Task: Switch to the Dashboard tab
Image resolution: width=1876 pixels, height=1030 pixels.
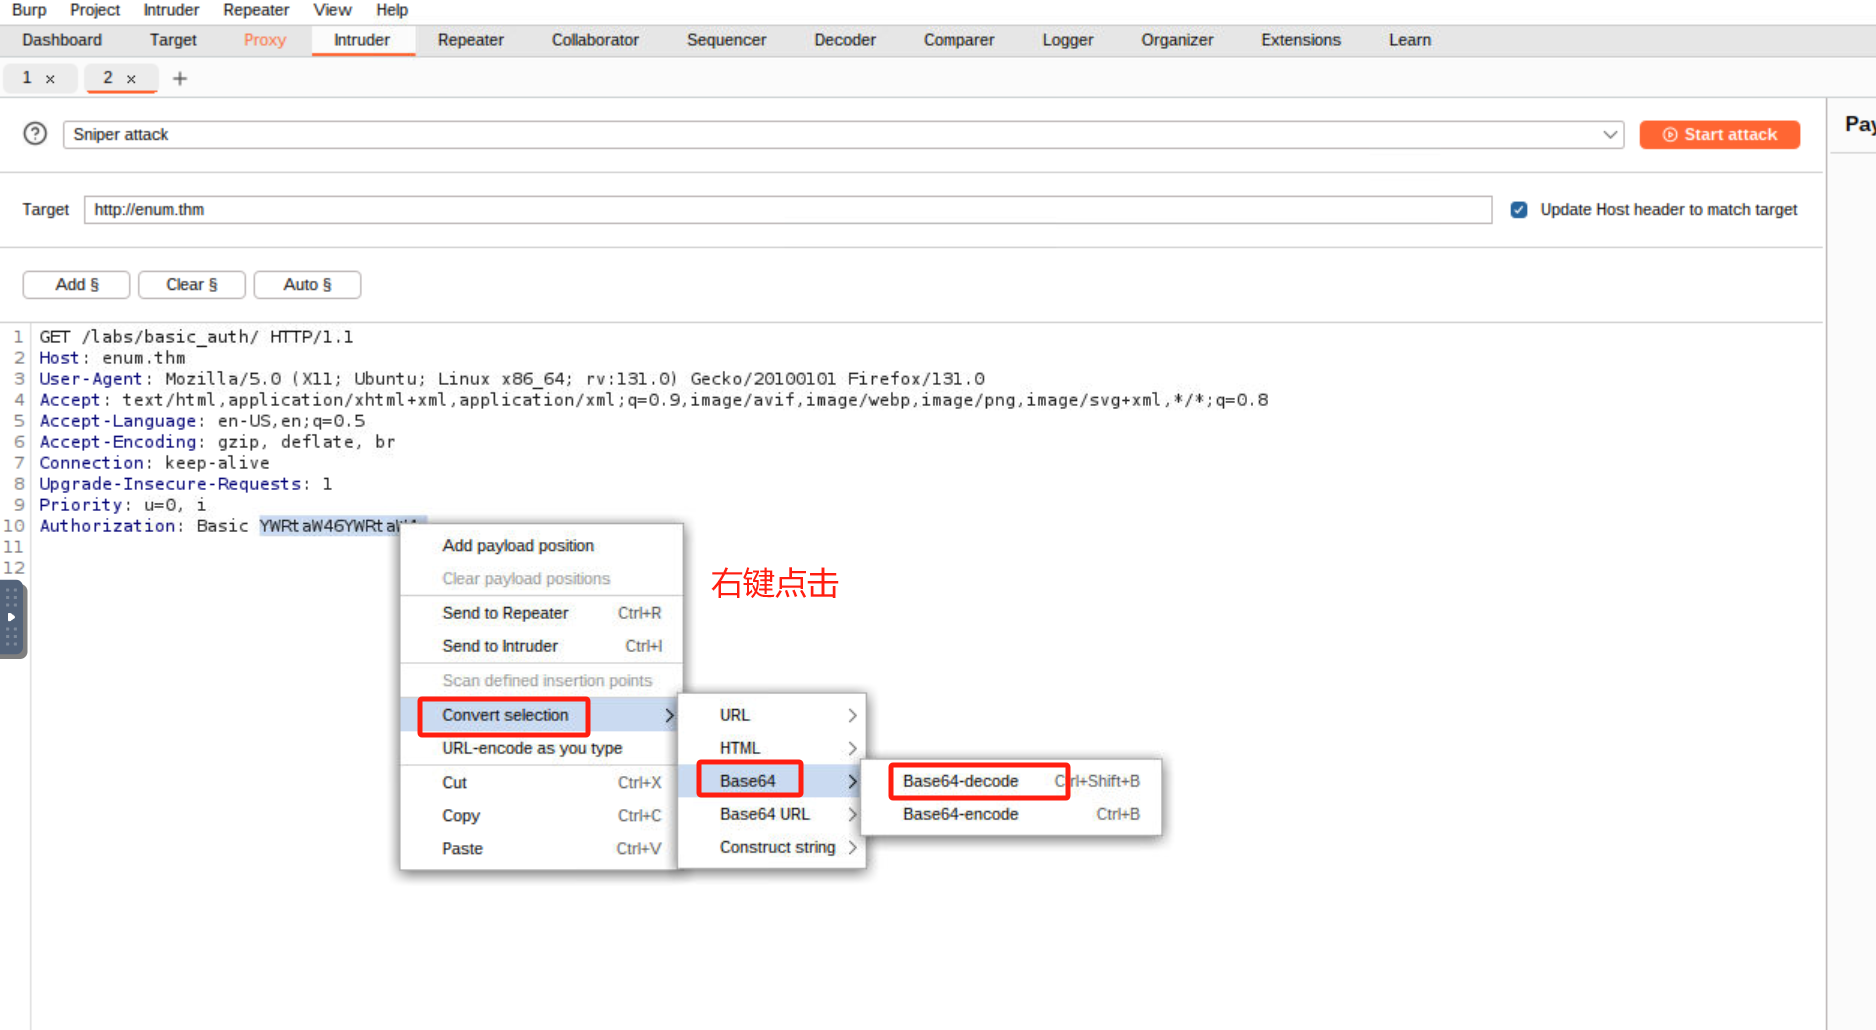Action: click(62, 40)
